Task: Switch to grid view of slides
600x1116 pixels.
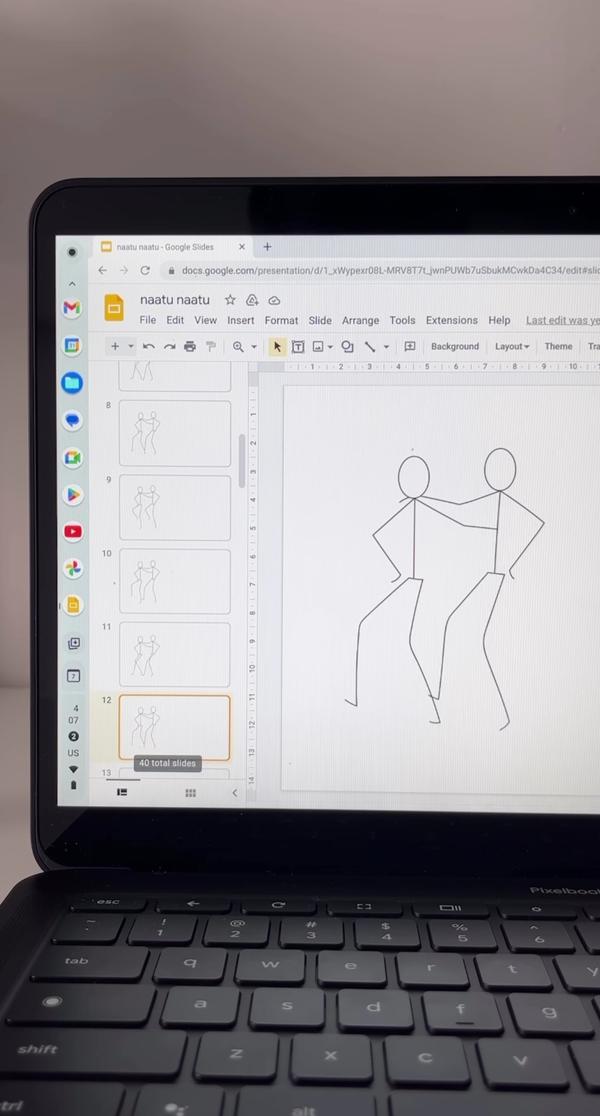Action: click(190, 792)
